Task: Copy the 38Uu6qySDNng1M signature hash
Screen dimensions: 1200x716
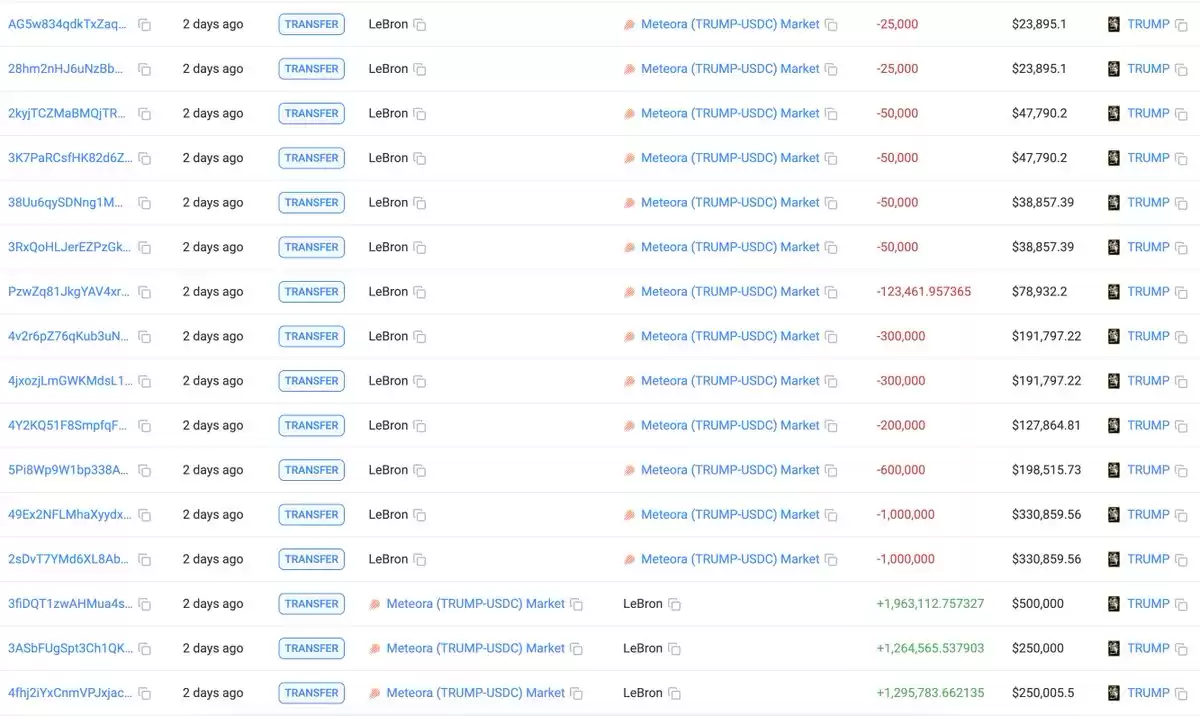Action: click(x=145, y=203)
